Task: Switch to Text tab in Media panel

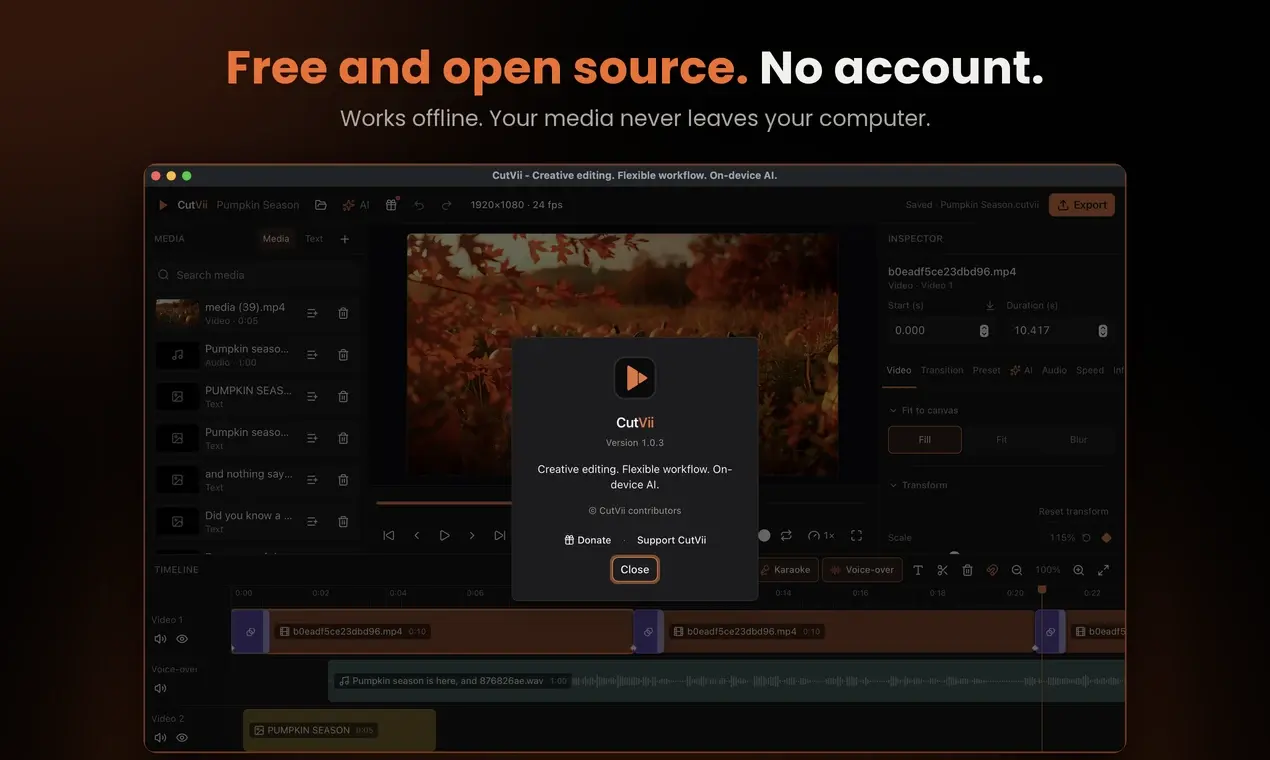Action: coord(314,239)
